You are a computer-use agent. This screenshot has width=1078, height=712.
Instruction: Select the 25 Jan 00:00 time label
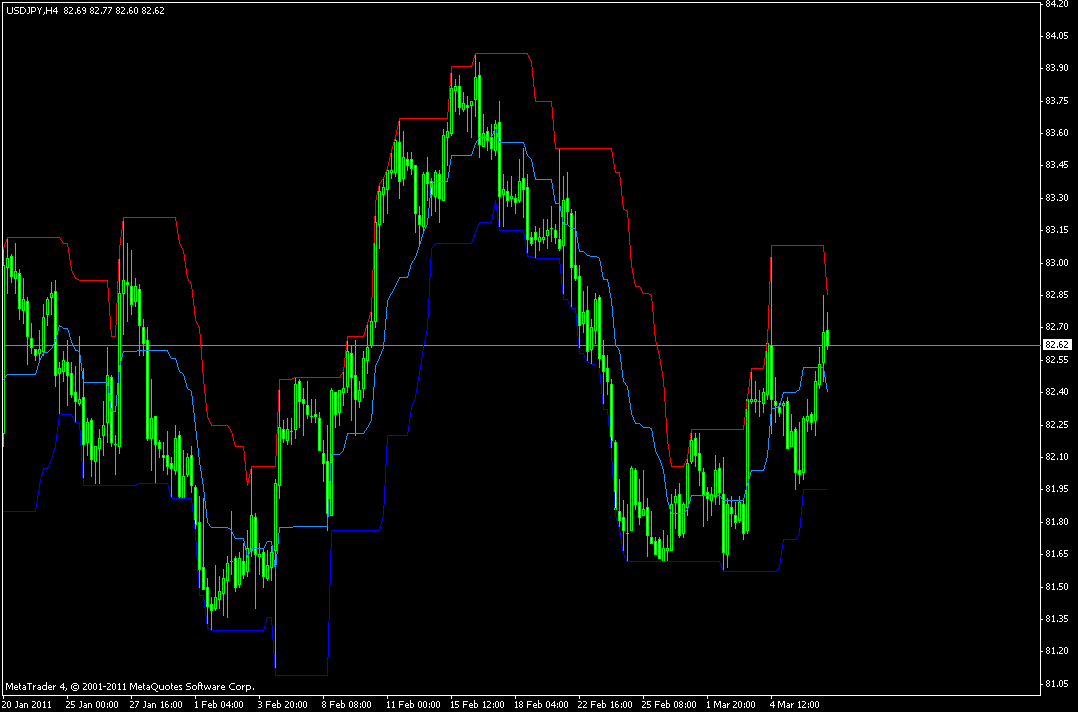92,705
